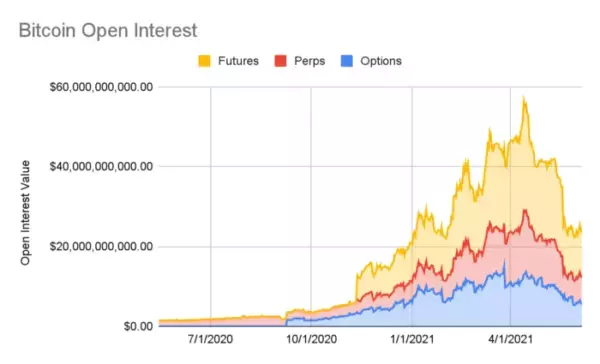This screenshot has width=600, height=364.
Task: Click the highest peak of the Futures line
Action: pos(524,98)
